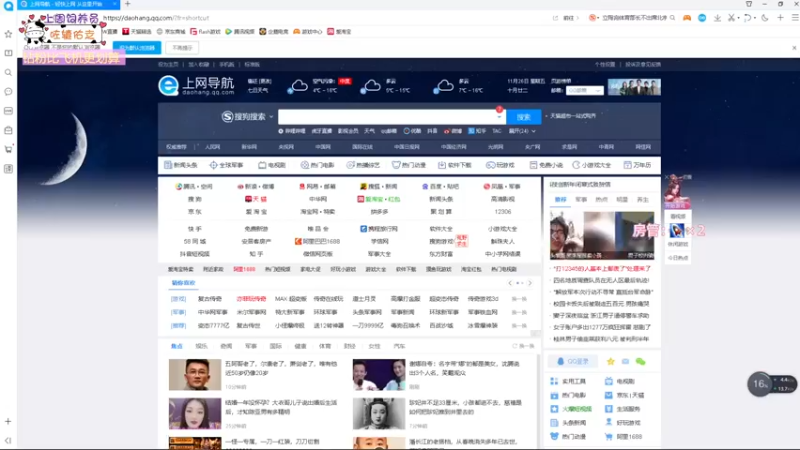
Task: Open the 阿里巴巴1688 link
Action: [x=317, y=241]
